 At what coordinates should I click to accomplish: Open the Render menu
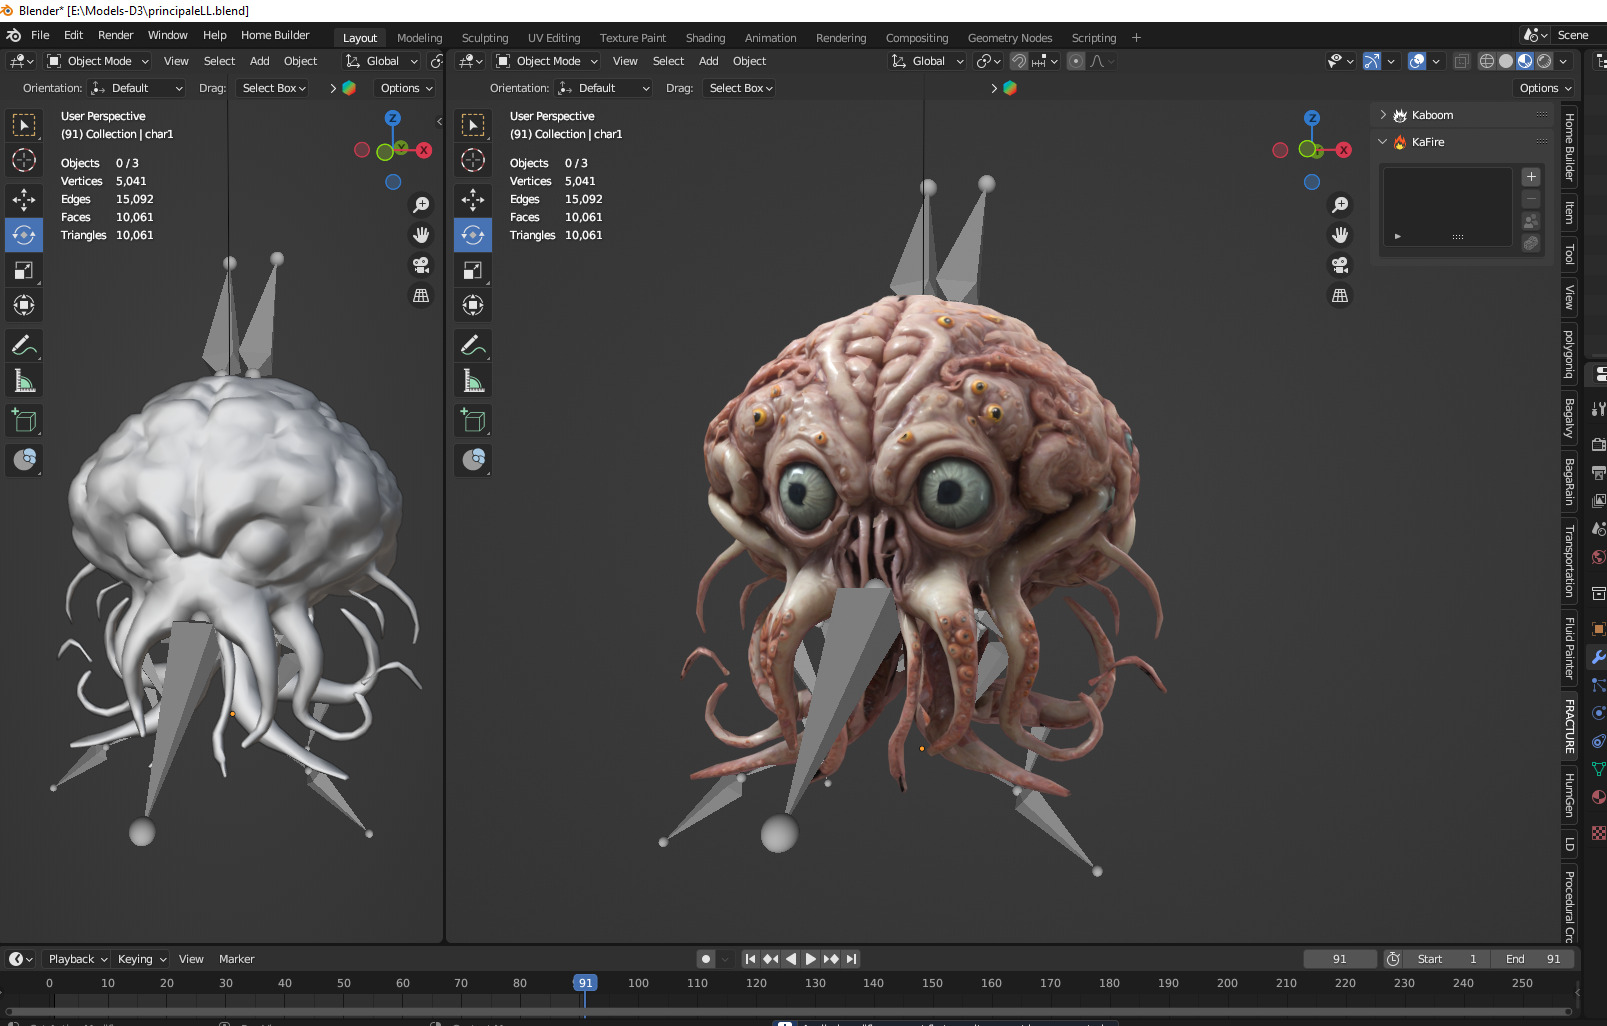115,35
